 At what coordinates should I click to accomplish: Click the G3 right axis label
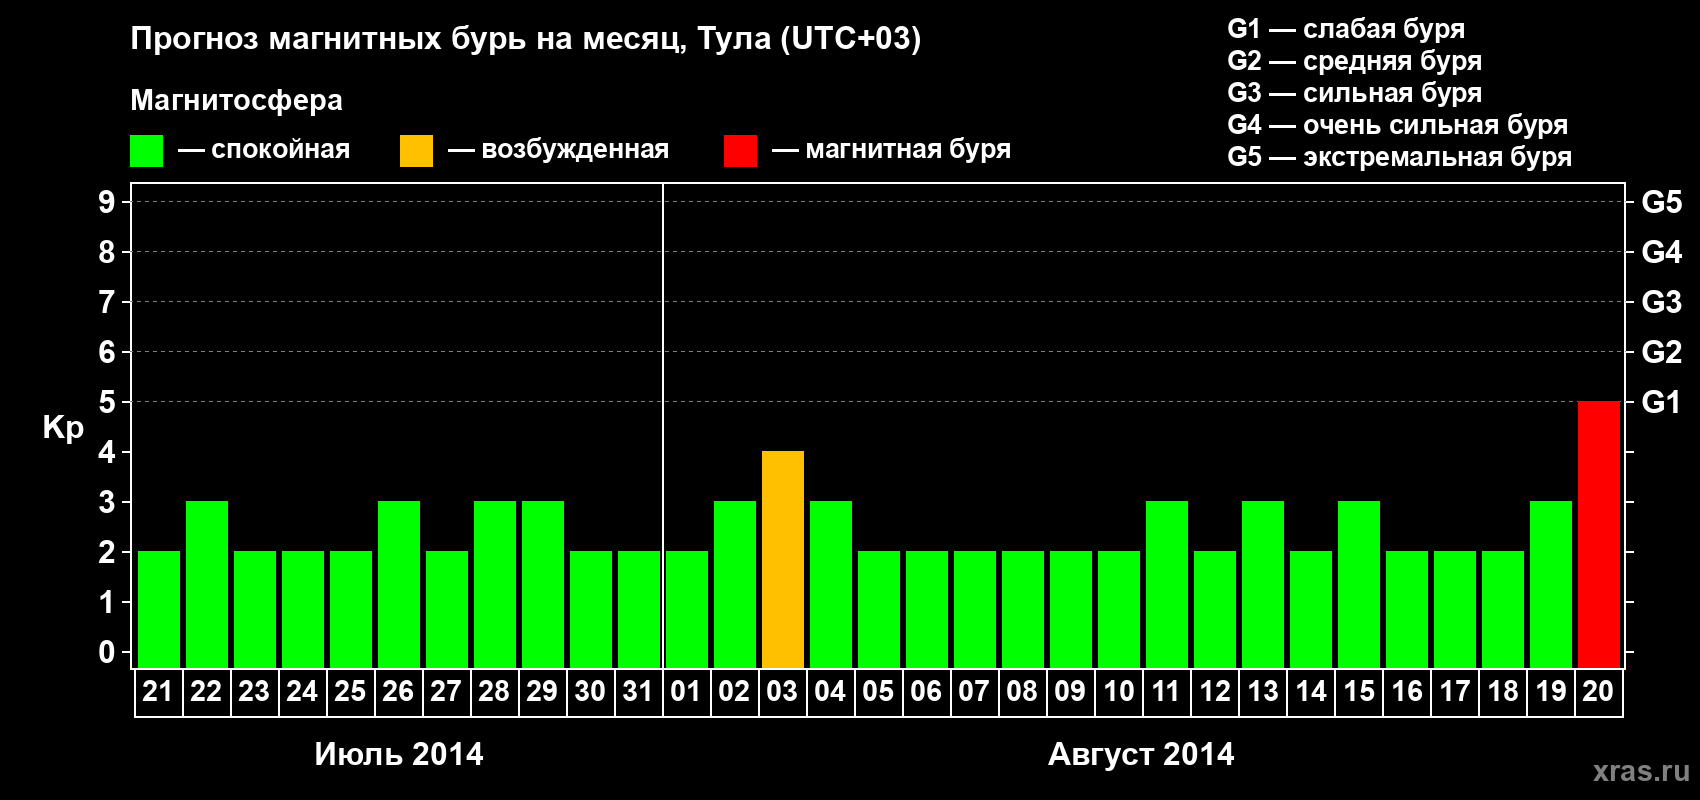(1662, 302)
